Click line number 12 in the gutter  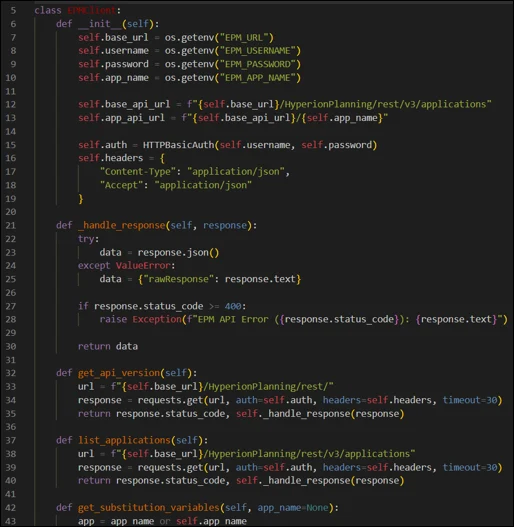[11, 104]
